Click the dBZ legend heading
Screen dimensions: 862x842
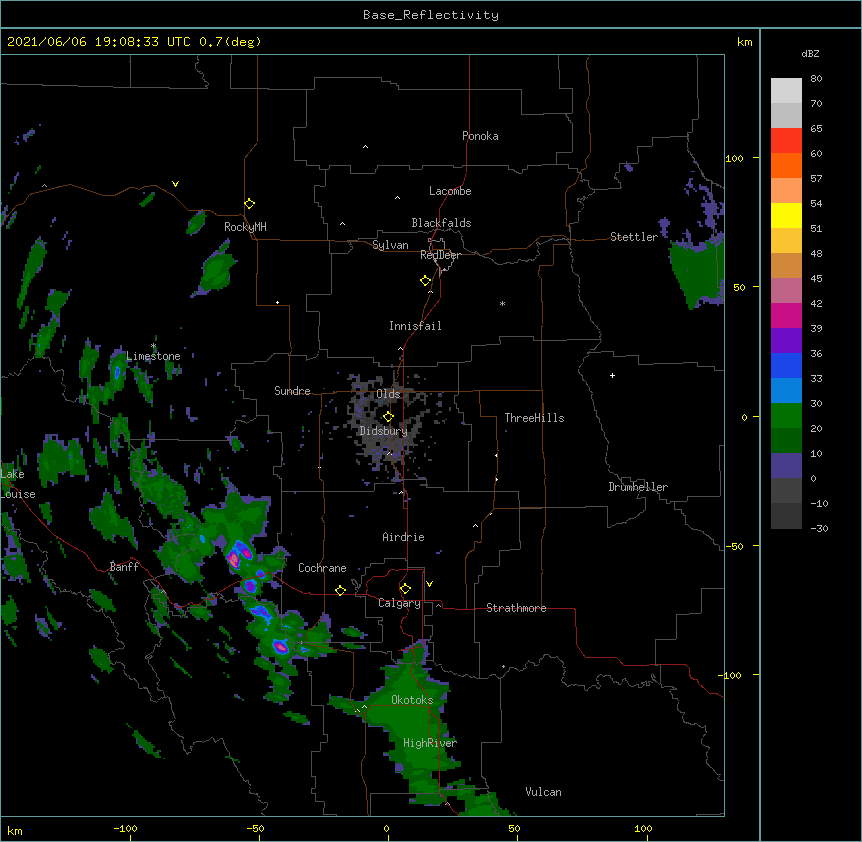810,54
